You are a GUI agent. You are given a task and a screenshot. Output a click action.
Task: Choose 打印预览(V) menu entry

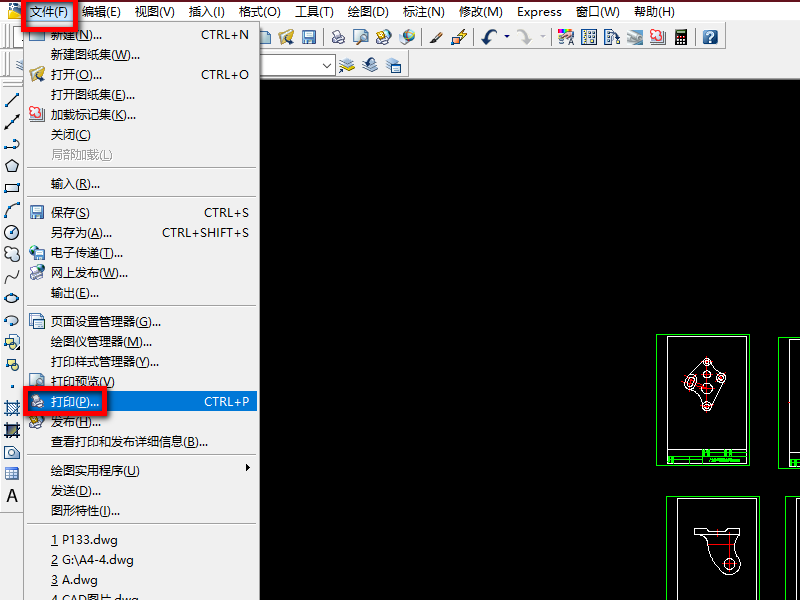coord(141,382)
